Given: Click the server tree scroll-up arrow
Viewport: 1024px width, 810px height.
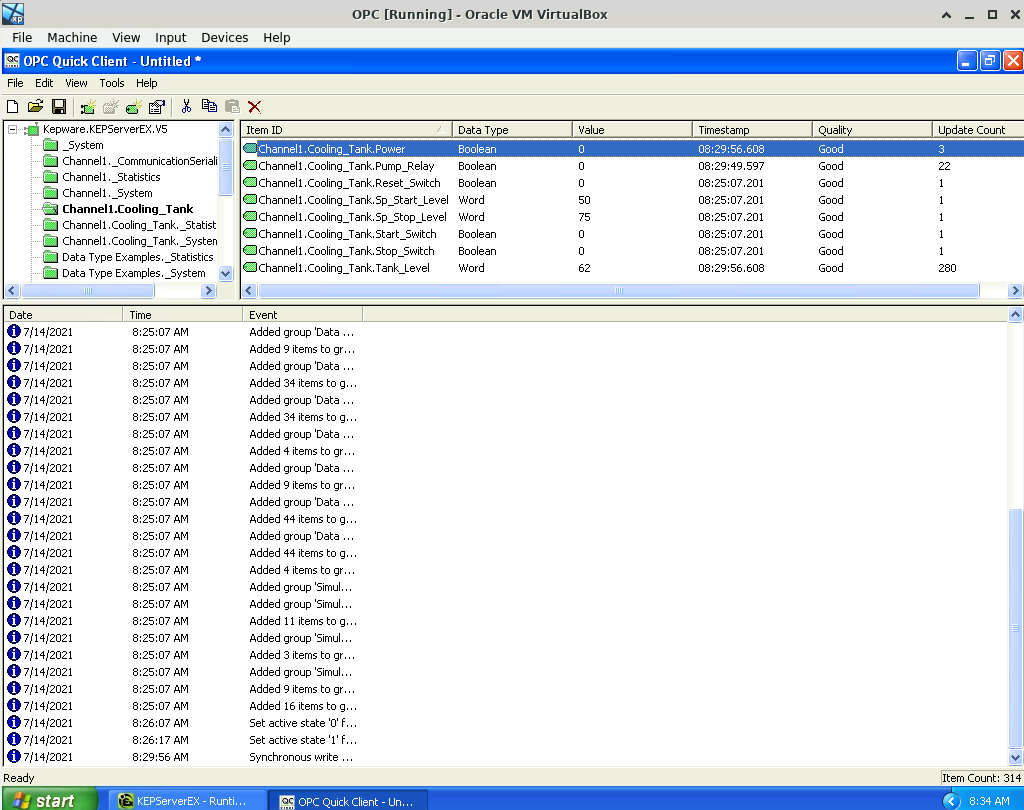Looking at the screenshot, I should [x=226, y=129].
